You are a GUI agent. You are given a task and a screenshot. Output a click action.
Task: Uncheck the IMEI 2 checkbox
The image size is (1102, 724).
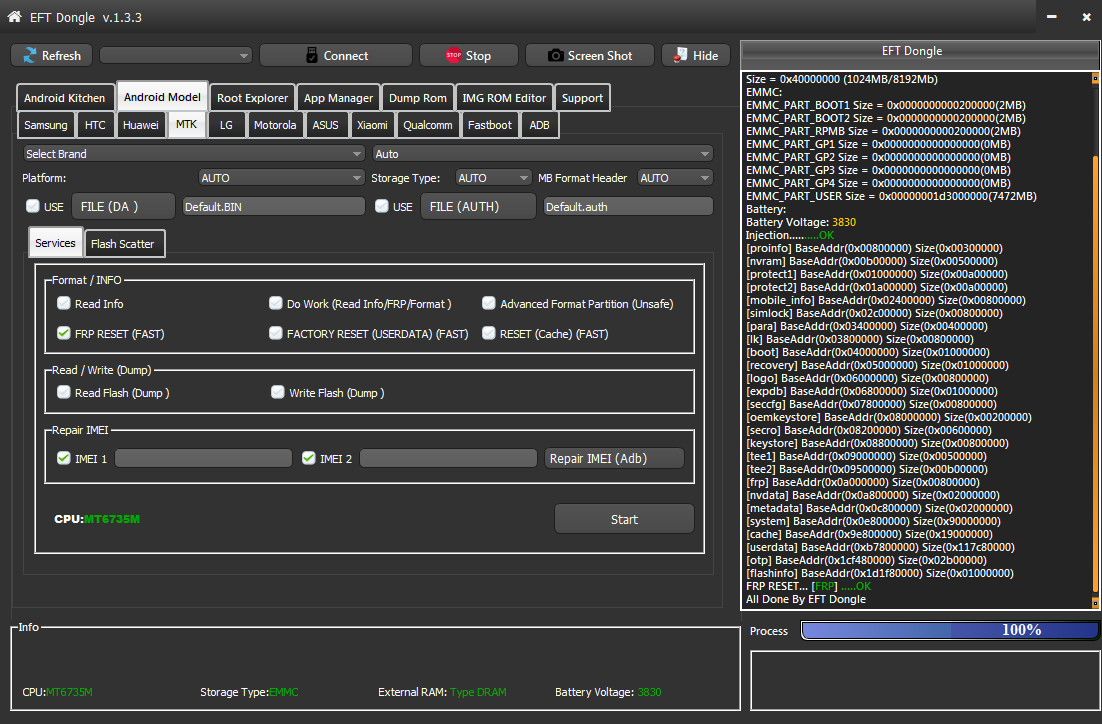[309, 458]
